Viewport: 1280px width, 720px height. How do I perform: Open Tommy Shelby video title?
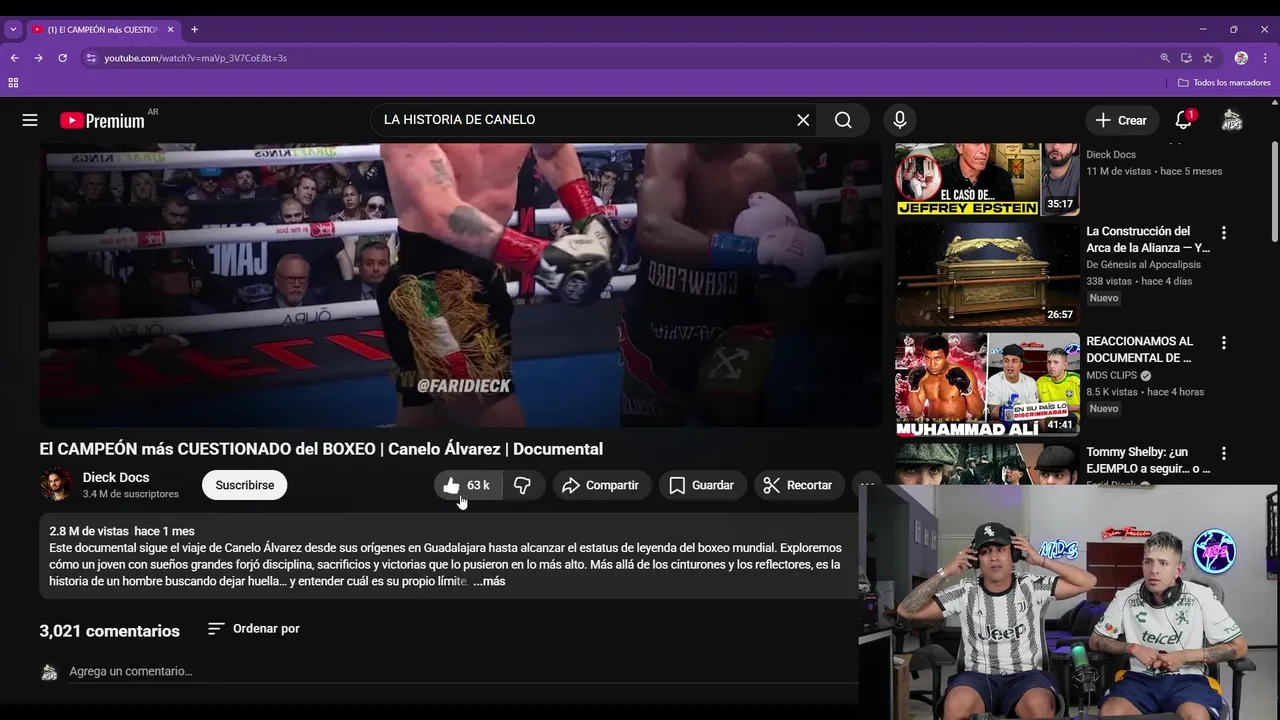click(x=1148, y=460)
